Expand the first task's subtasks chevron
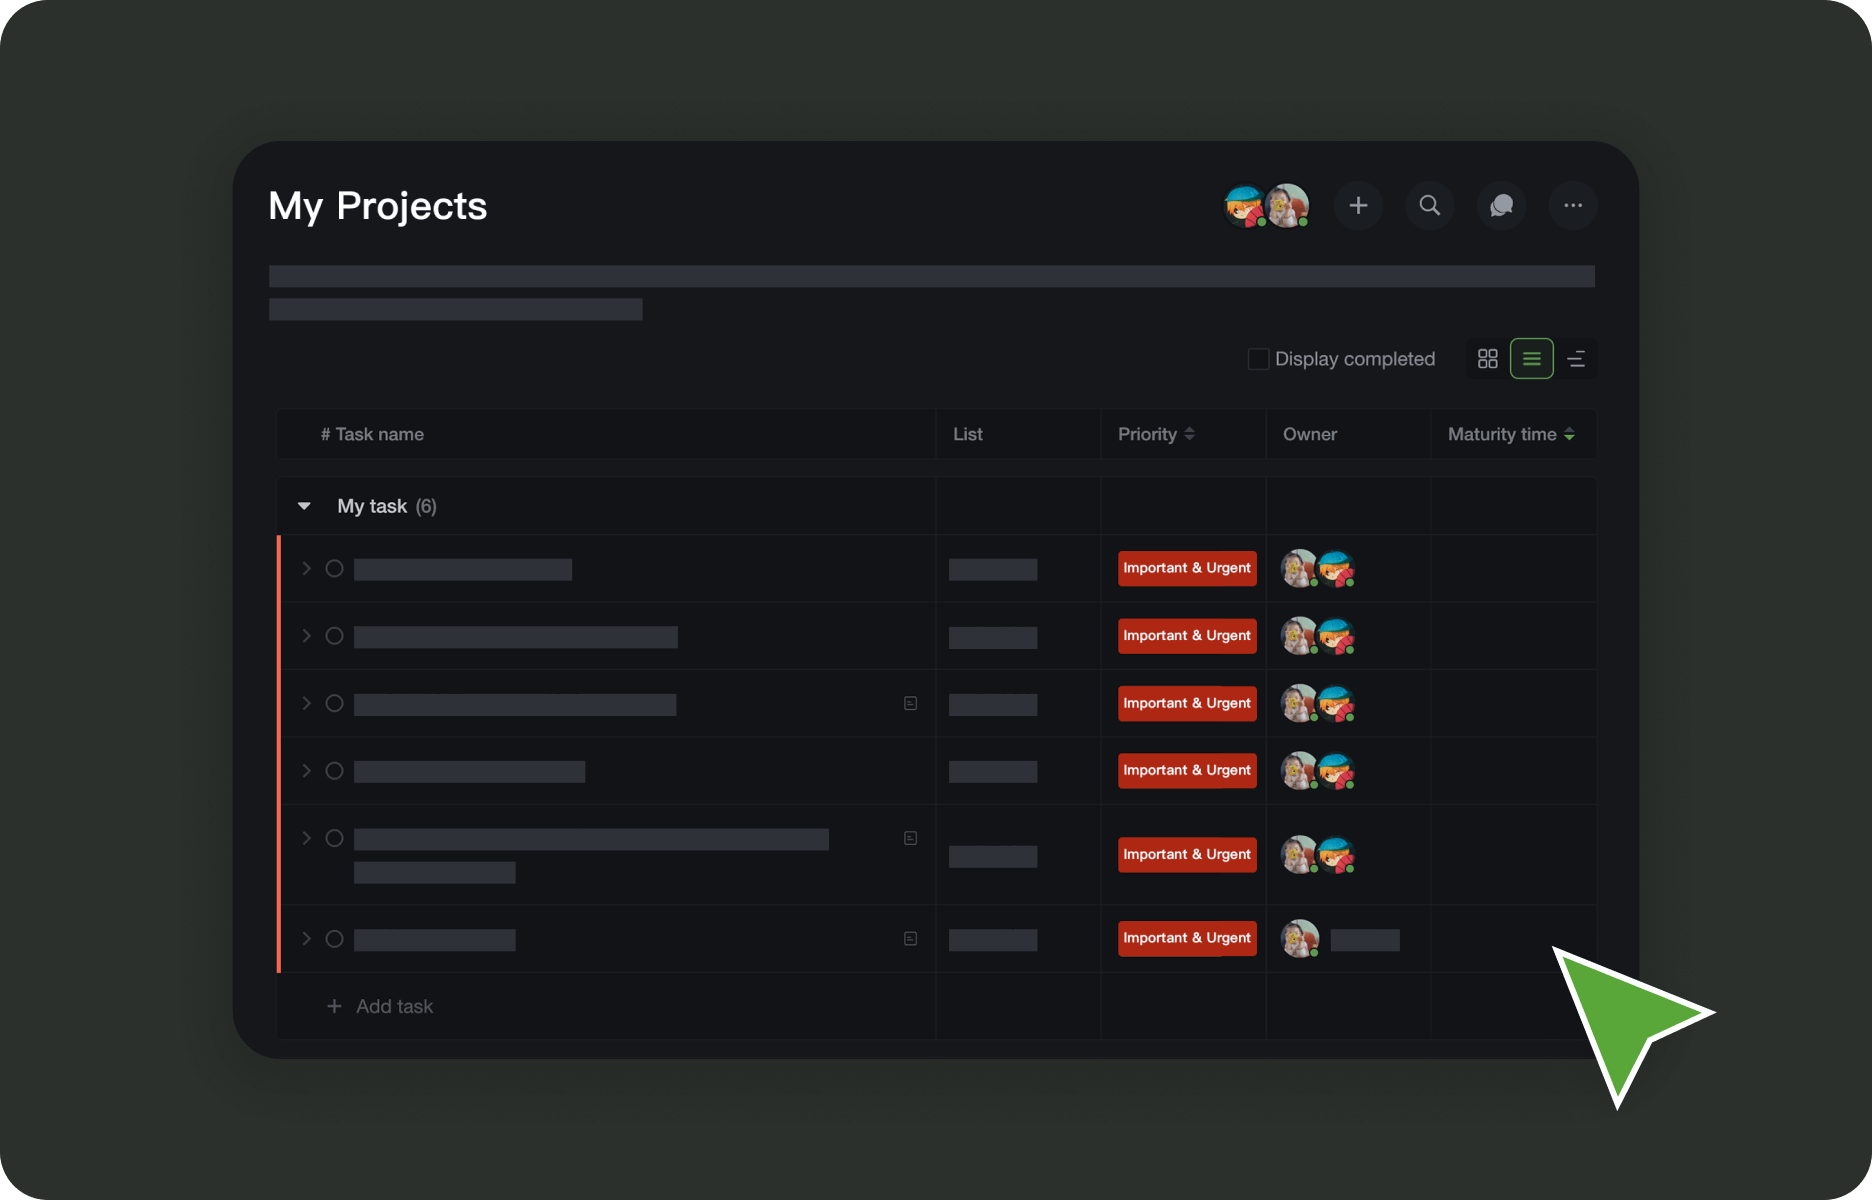The image size is (1872, 1200). (307, 569)
